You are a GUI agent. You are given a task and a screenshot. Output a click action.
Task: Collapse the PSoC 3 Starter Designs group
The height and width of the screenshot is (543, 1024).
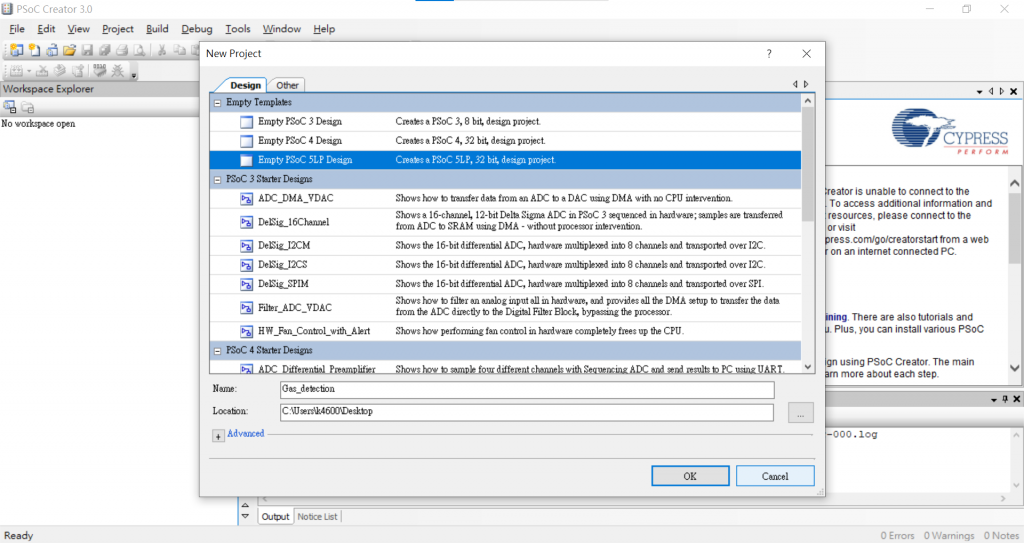(x=217, y=179)
